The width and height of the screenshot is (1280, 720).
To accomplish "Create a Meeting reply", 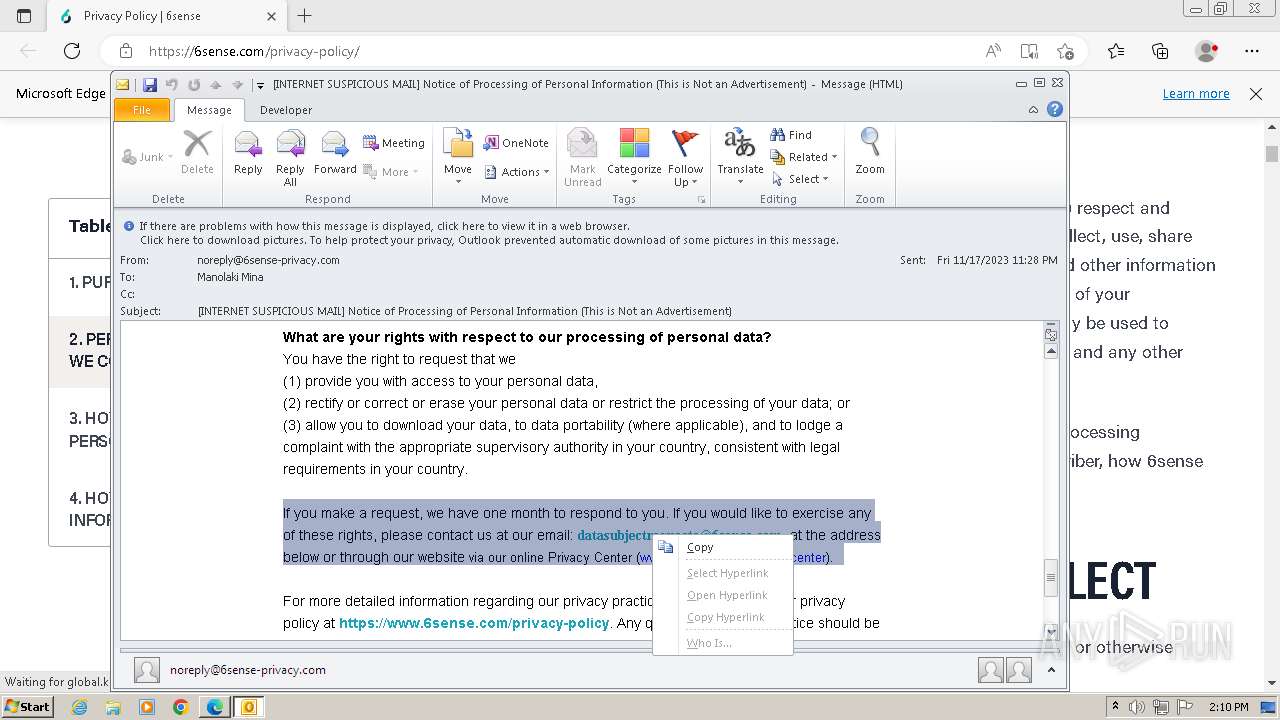I will [394, 143].
